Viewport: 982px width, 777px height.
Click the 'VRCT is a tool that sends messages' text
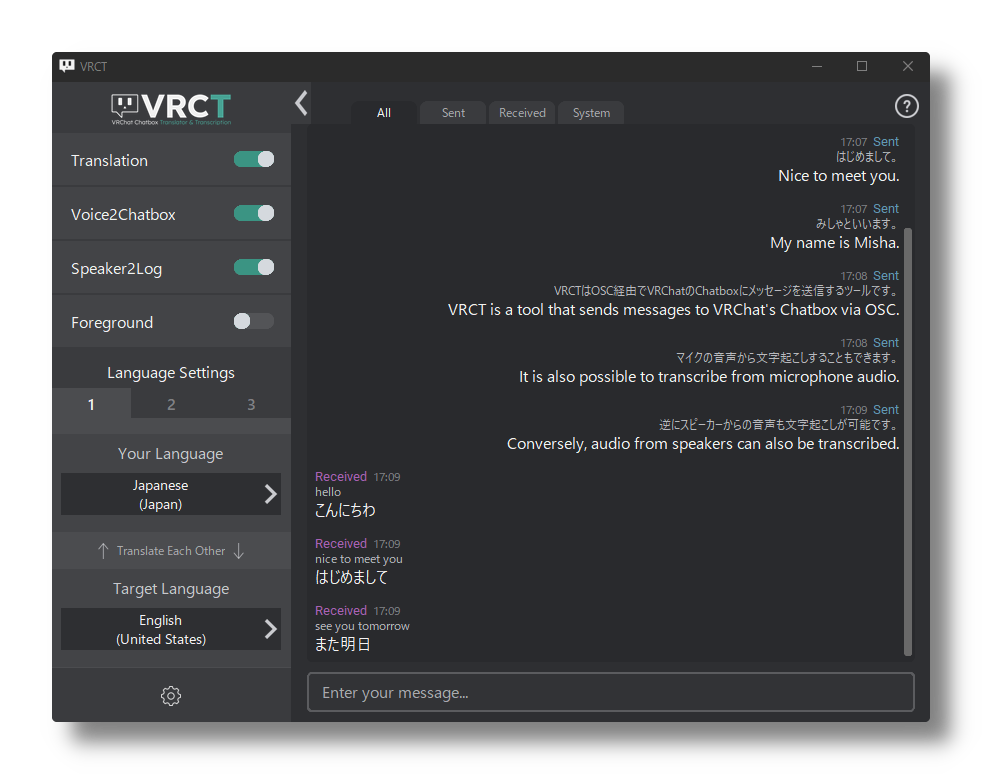(x=674, y=310)
